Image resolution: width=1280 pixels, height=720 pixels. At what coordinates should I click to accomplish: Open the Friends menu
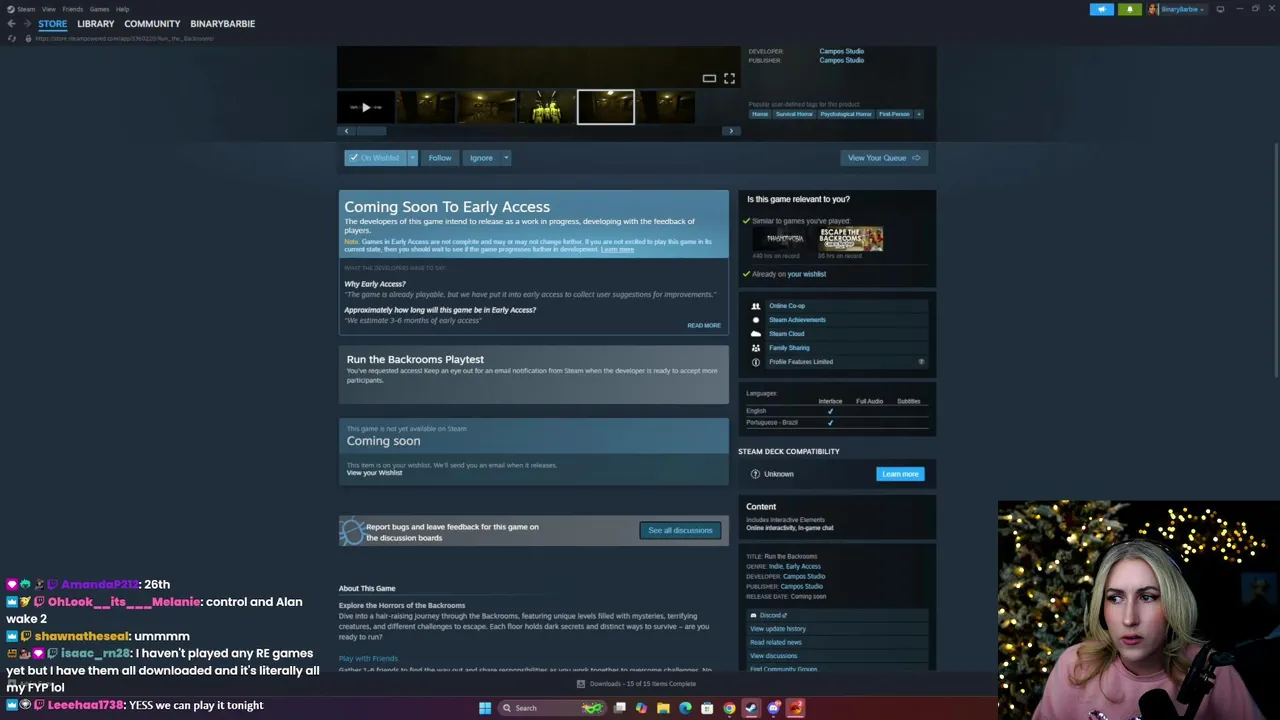(x=72, y=9)
